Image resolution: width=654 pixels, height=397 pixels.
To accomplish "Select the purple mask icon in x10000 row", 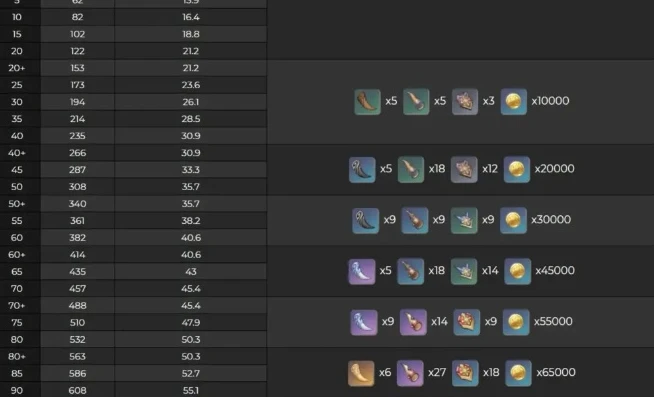I will point(465,102).
